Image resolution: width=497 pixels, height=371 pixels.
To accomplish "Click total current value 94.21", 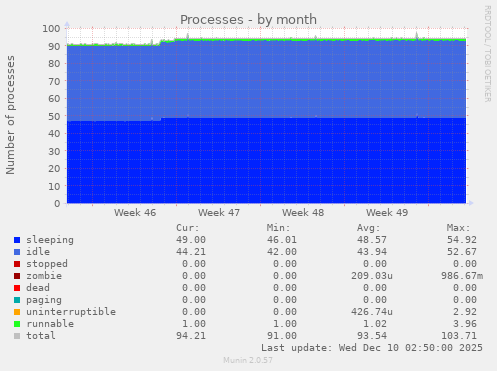I will pos(191,336).
